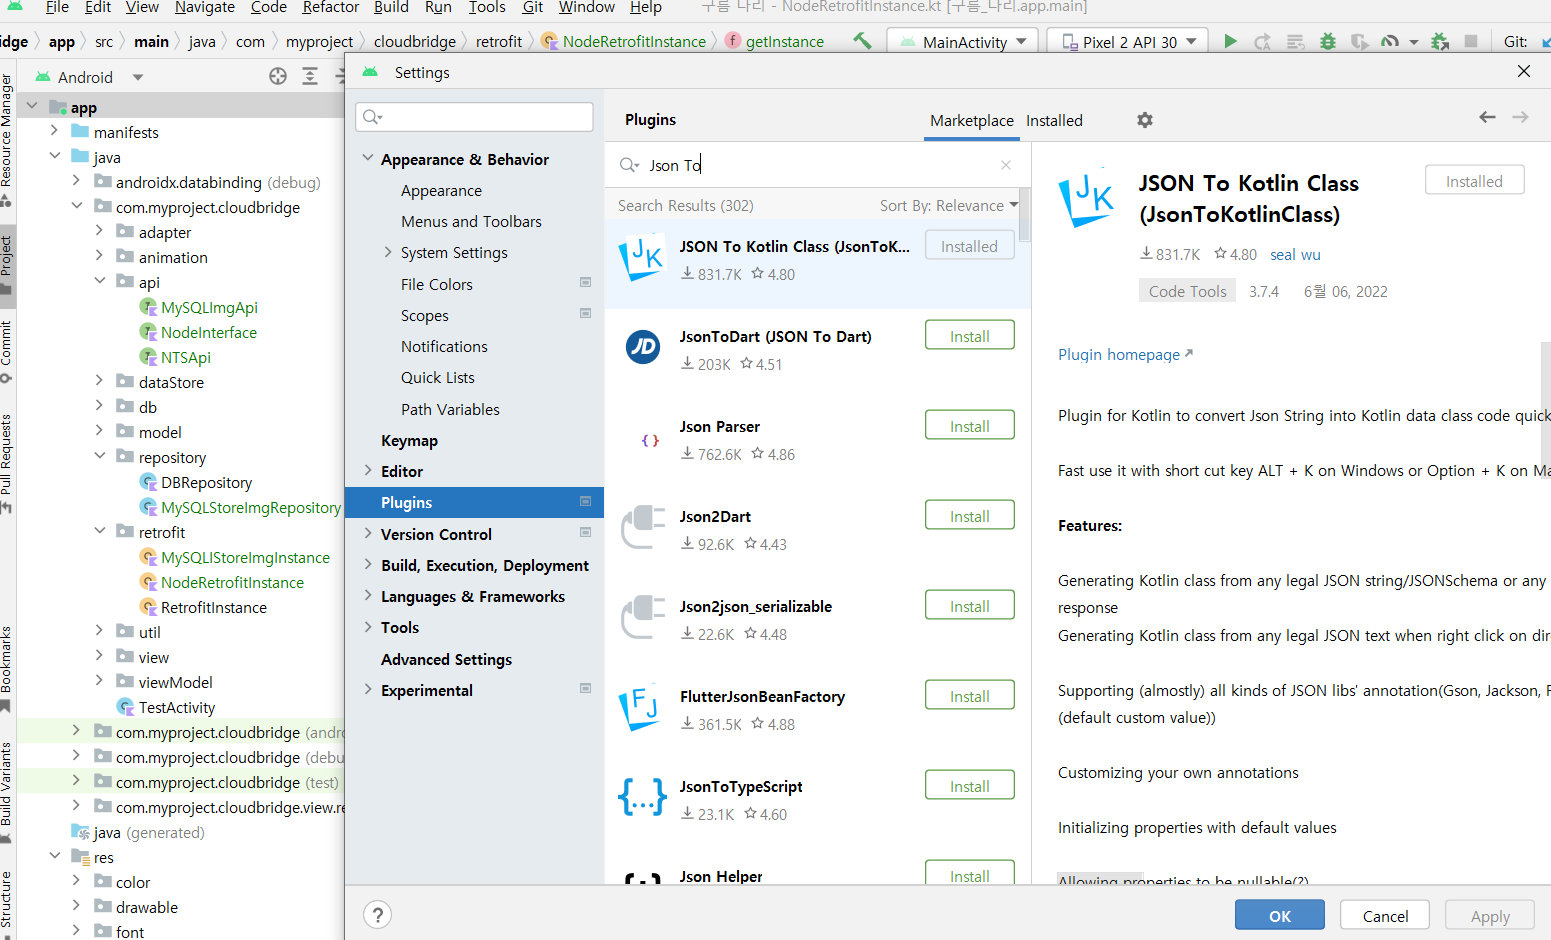Click the back arrow in Settings

1487,117
